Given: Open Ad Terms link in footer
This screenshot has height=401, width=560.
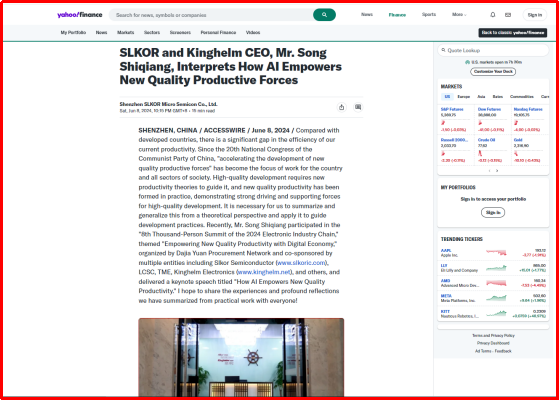Looking at the screenshot, I should point(483,351).
